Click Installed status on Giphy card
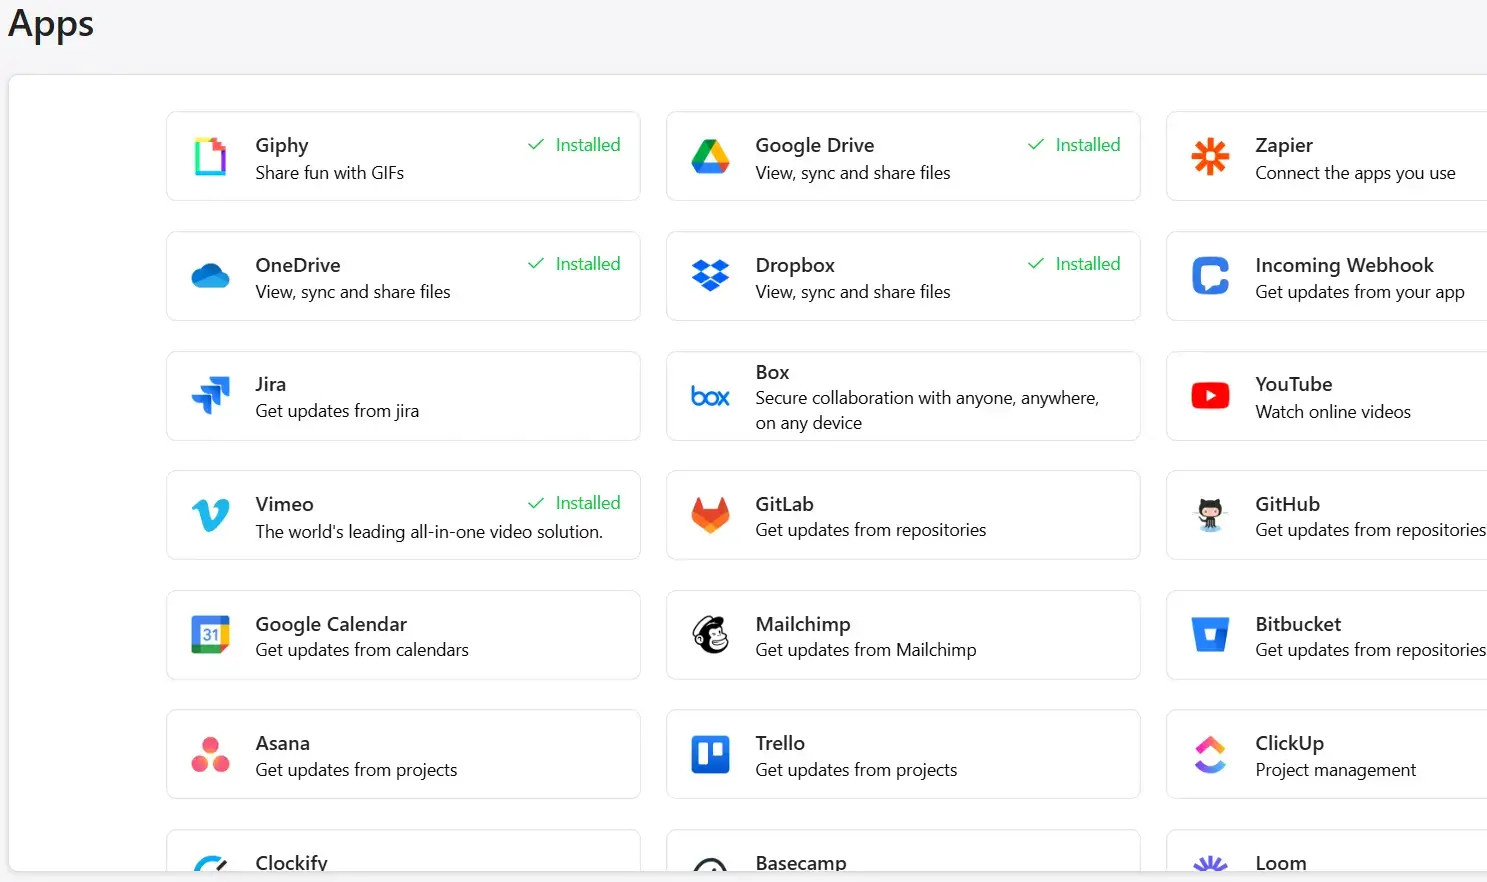The width and height of the screenshot is (1487, 882). (x=574, y=145)
